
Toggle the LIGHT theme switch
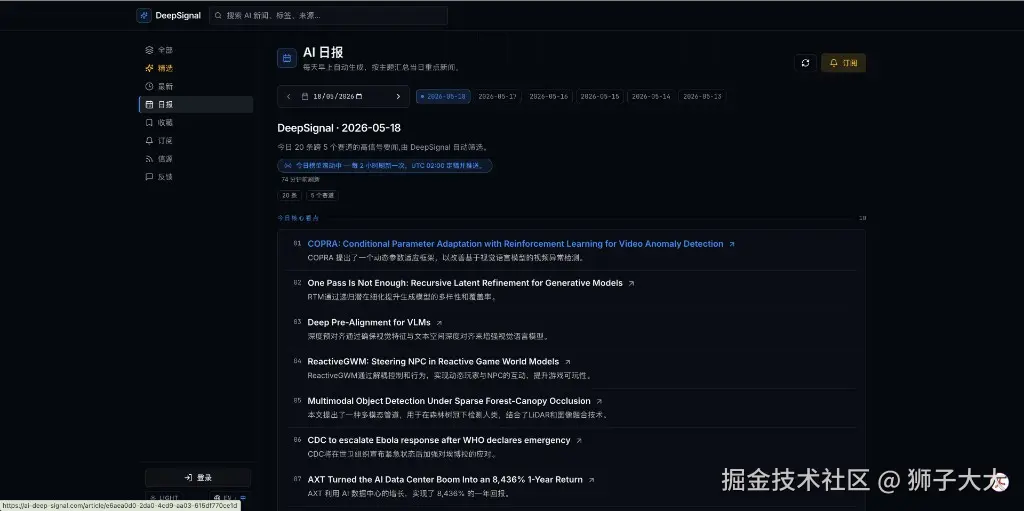tap(163, 498)
